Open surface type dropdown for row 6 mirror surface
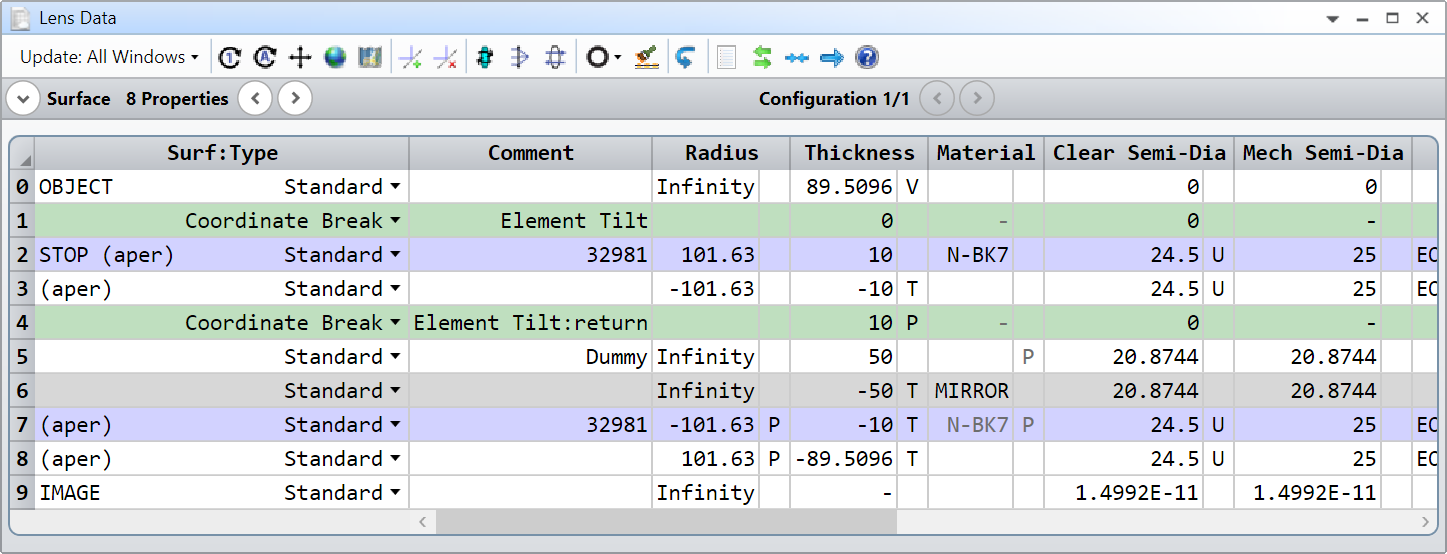 pos(395,391)
